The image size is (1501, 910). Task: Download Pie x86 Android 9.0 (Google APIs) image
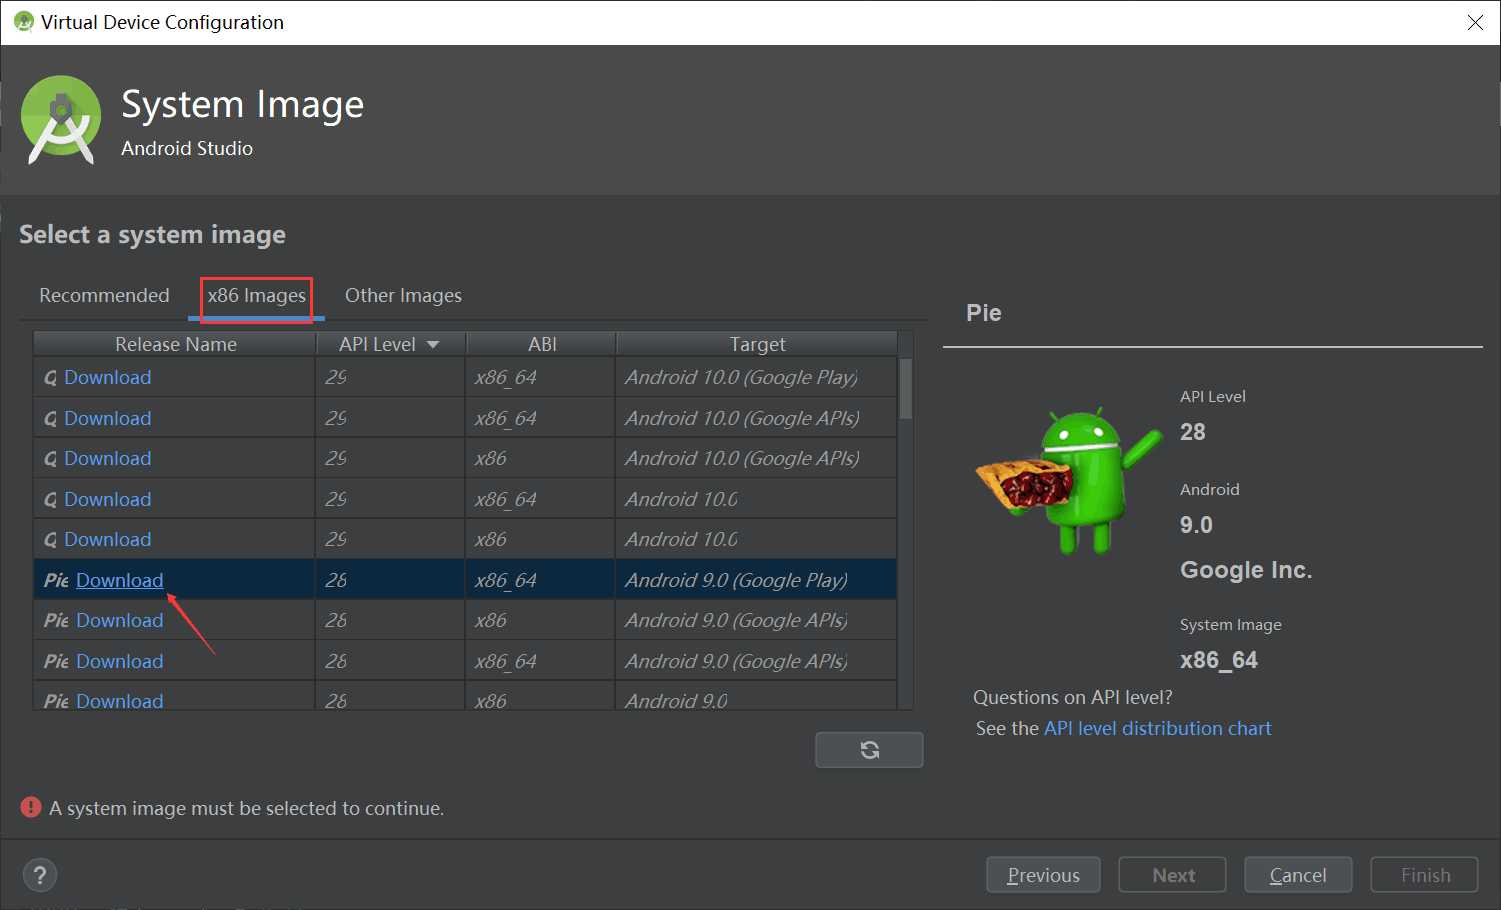coord(120,620)
